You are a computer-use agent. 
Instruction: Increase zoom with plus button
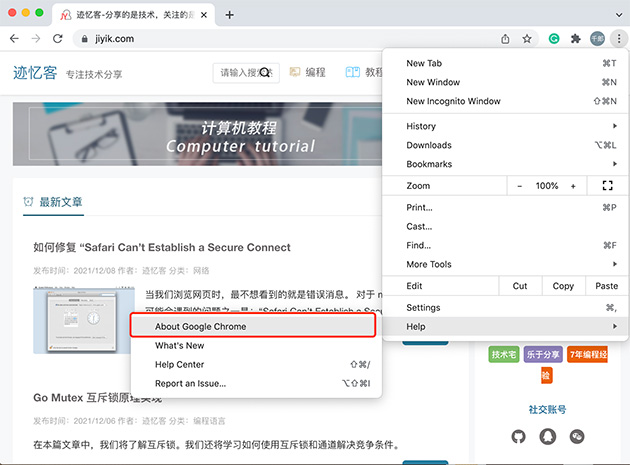(573, 186)
